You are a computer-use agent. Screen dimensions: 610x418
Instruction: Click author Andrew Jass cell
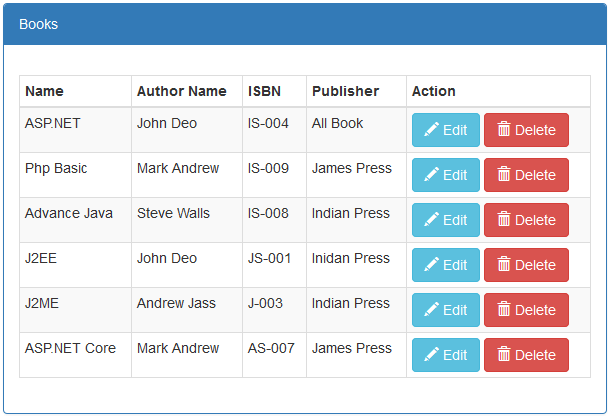(176, 303)
